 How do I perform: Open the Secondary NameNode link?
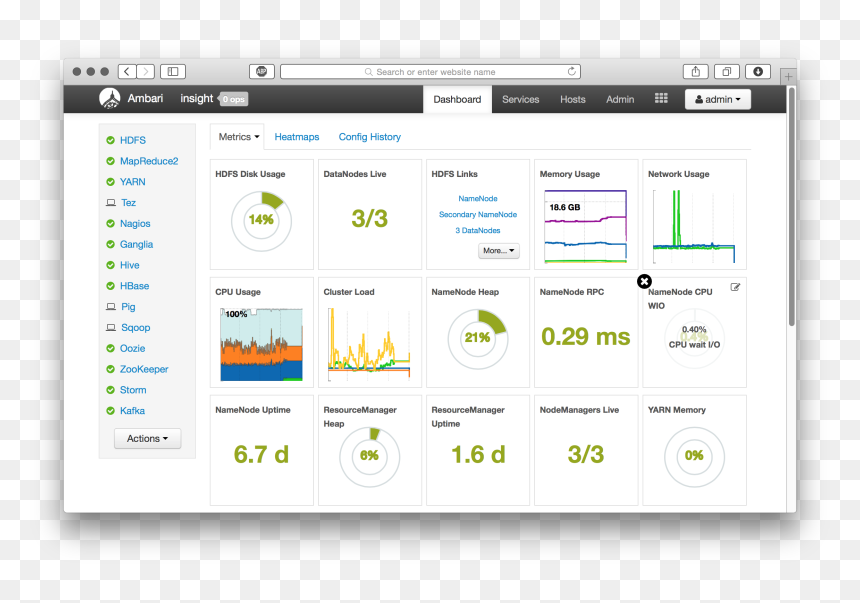pyautogui.click(x=478, y=215)
